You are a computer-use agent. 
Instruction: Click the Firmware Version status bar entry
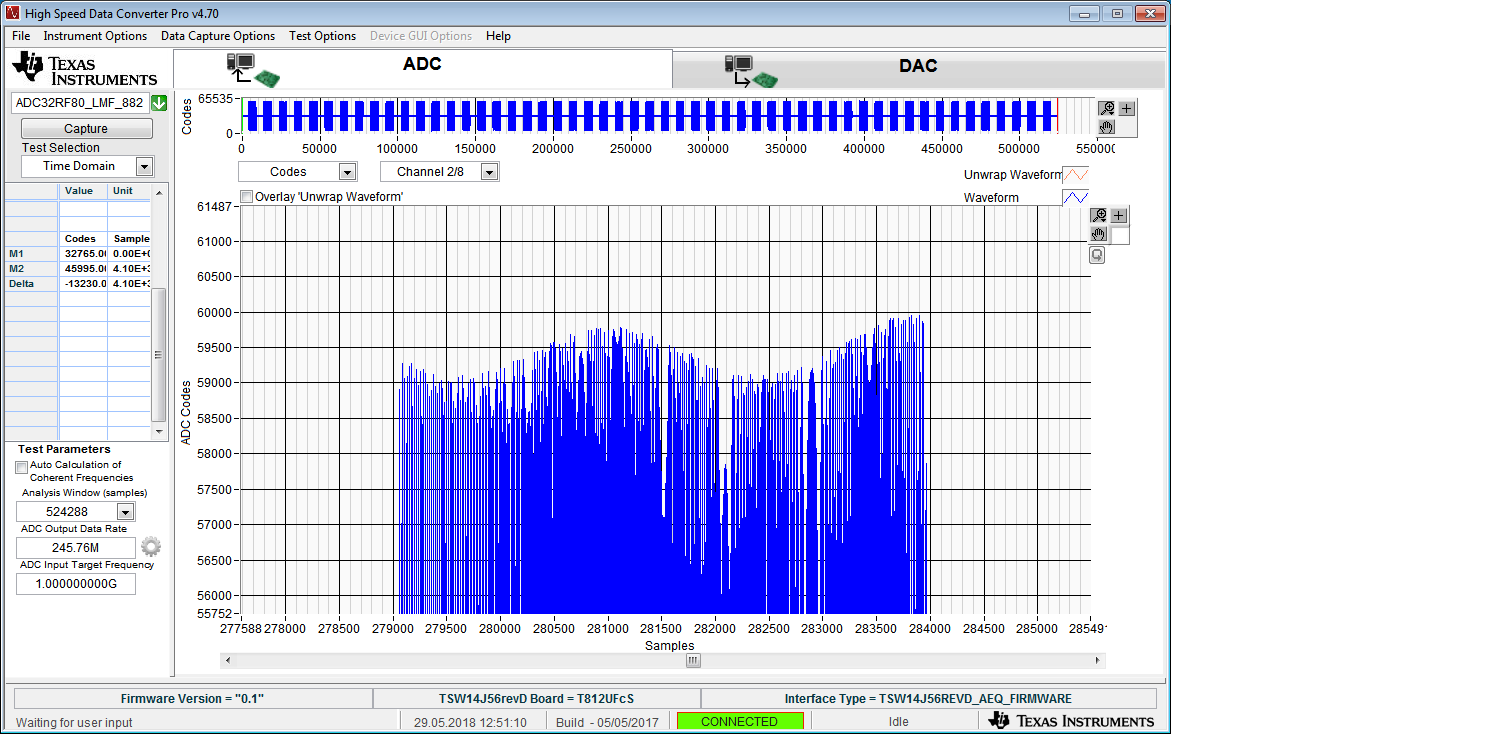(x=193, y=699)
